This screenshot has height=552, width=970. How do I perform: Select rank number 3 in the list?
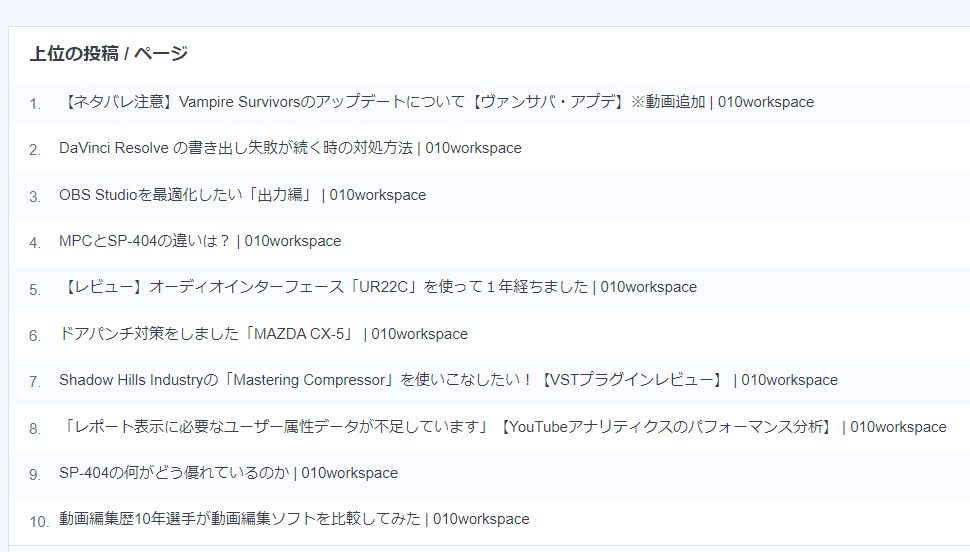click(x=35, y=197)
